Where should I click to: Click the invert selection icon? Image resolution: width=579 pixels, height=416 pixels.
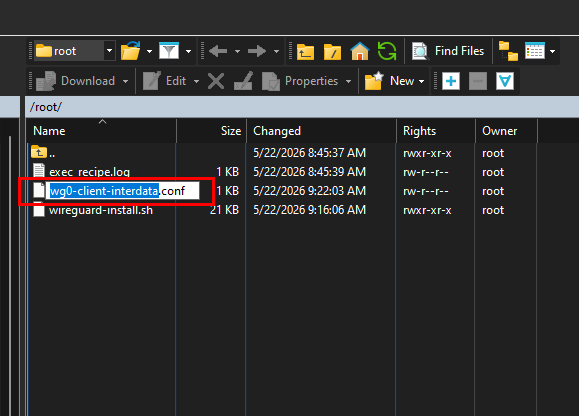pos(505,81)
